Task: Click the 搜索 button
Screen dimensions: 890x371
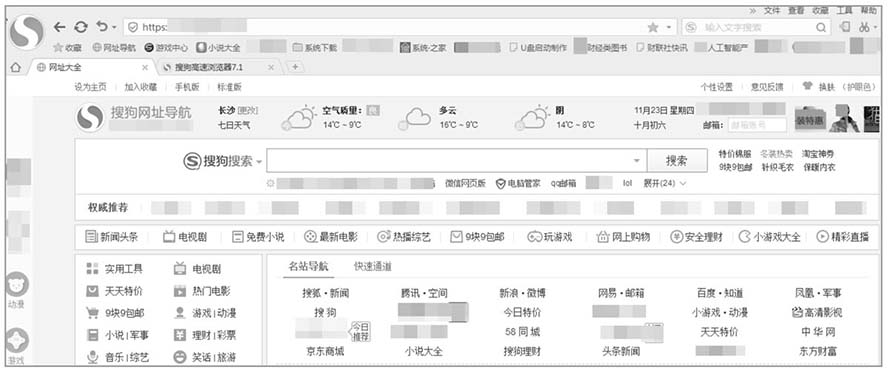Action: coord(677,161)
